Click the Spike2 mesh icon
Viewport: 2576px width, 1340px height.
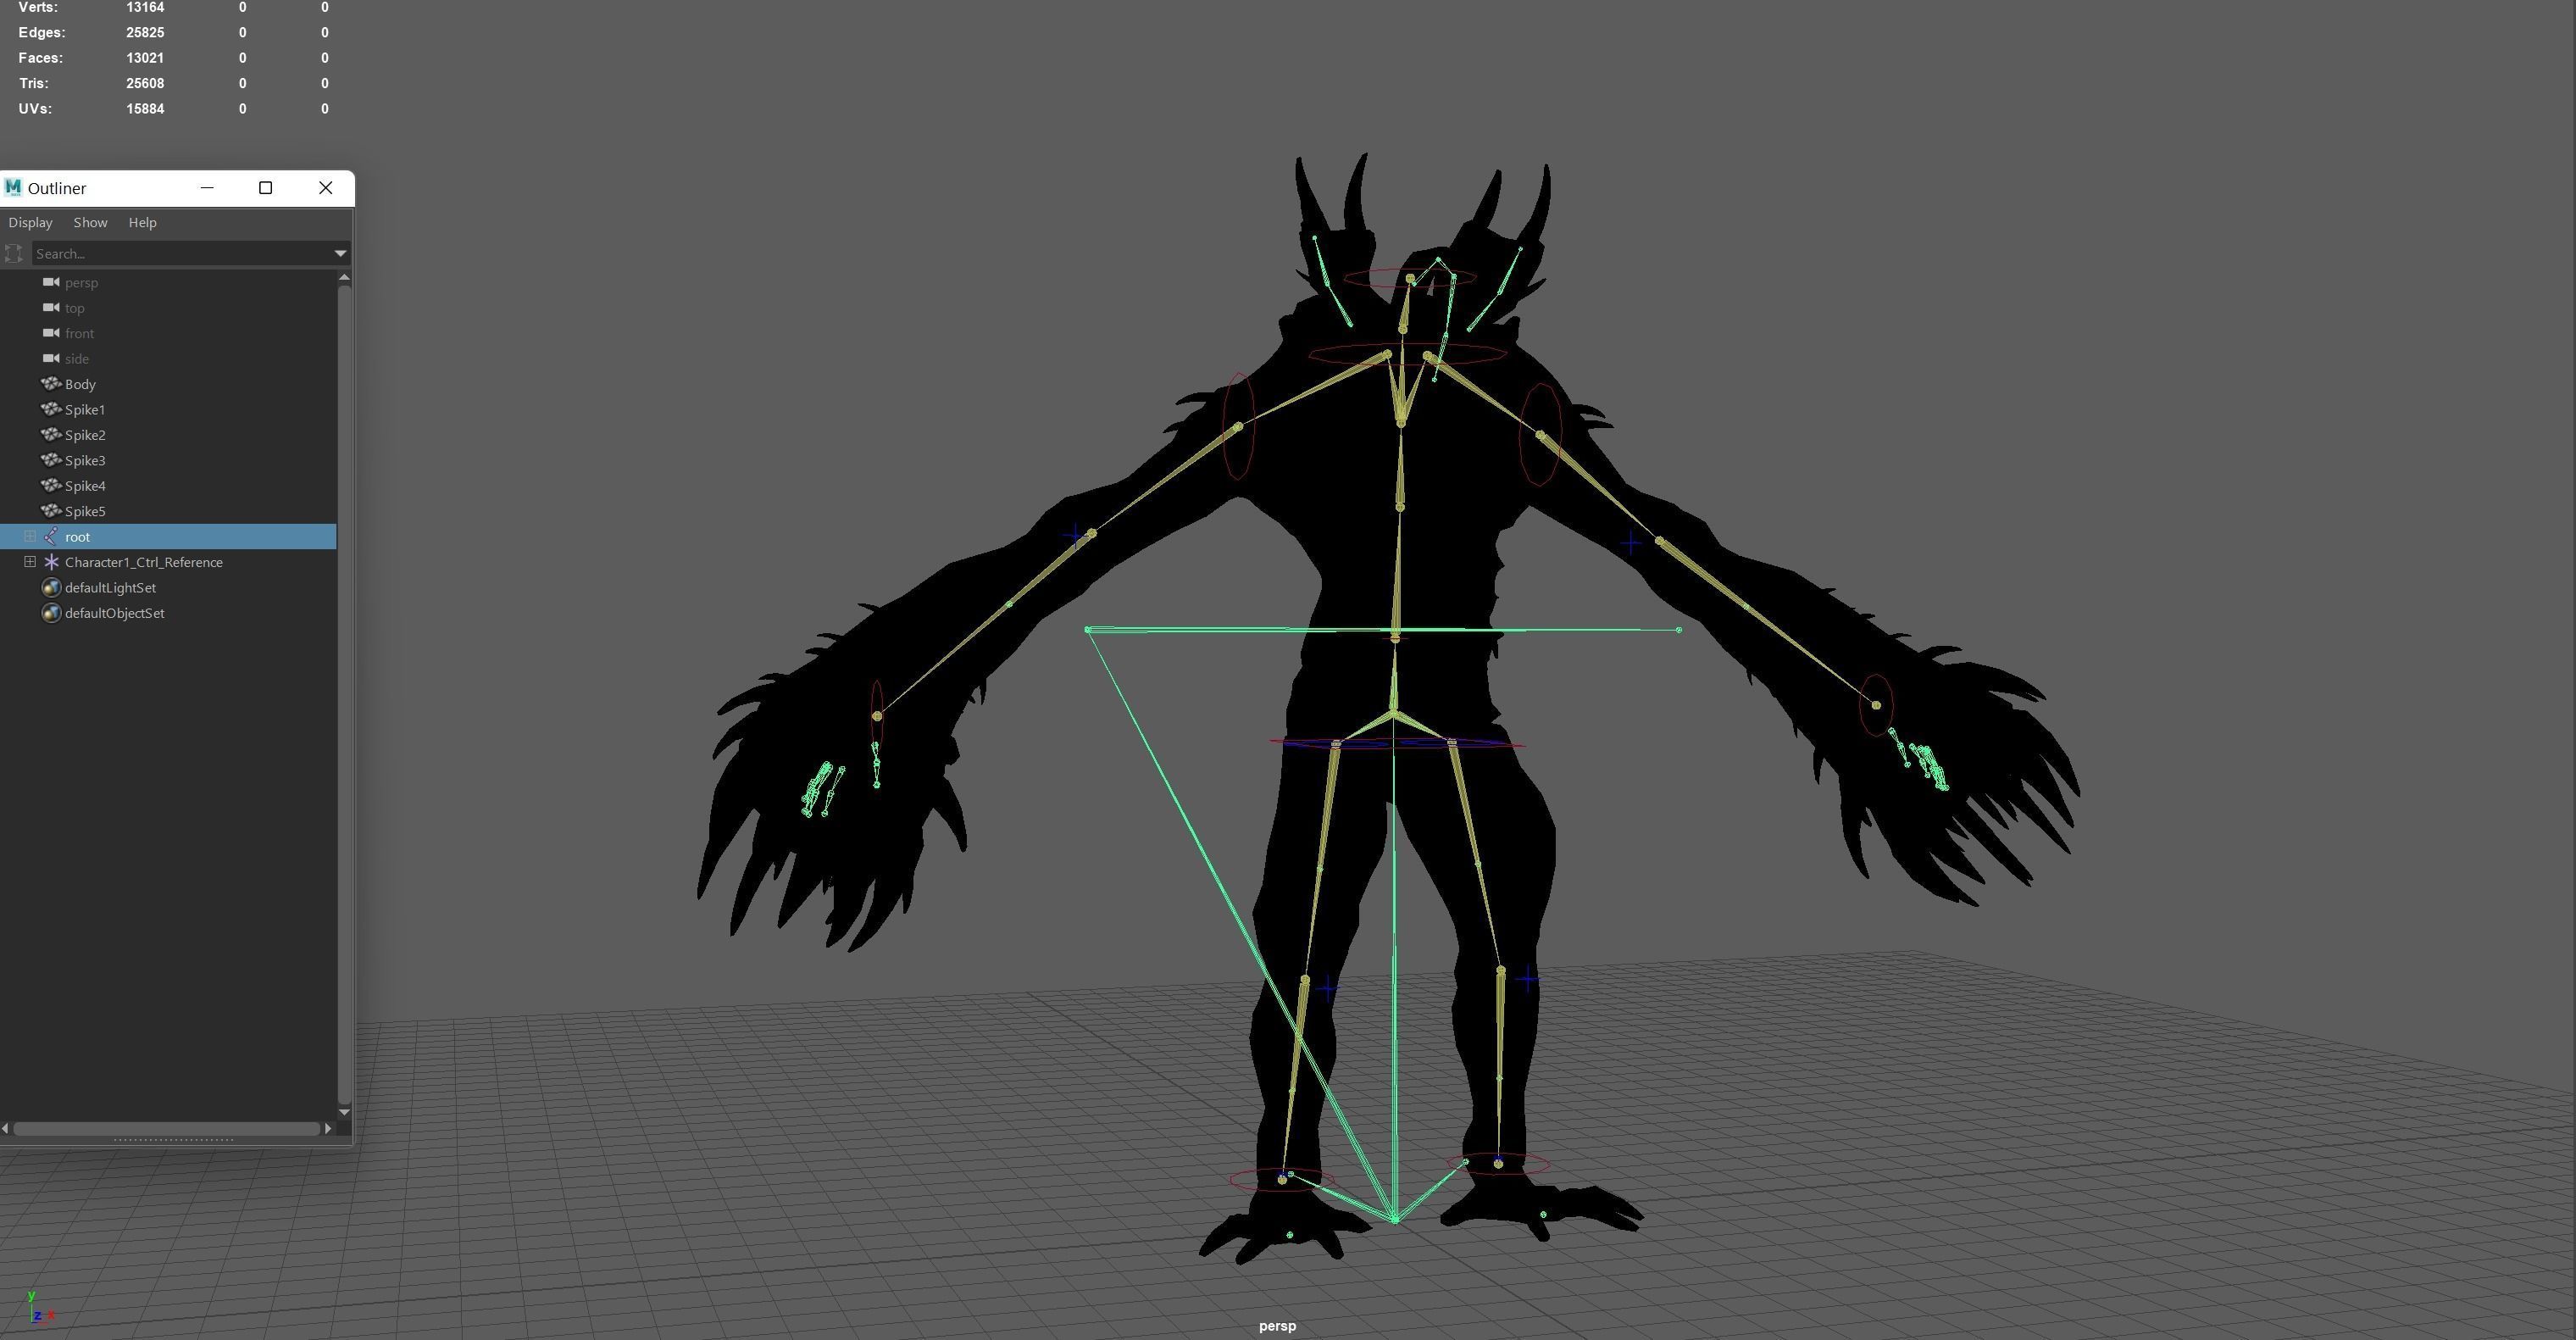click(x=51, y=435)
